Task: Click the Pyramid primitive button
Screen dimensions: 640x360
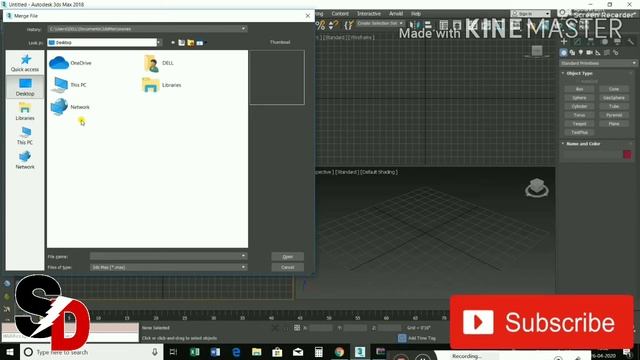Action: point(614,115)
